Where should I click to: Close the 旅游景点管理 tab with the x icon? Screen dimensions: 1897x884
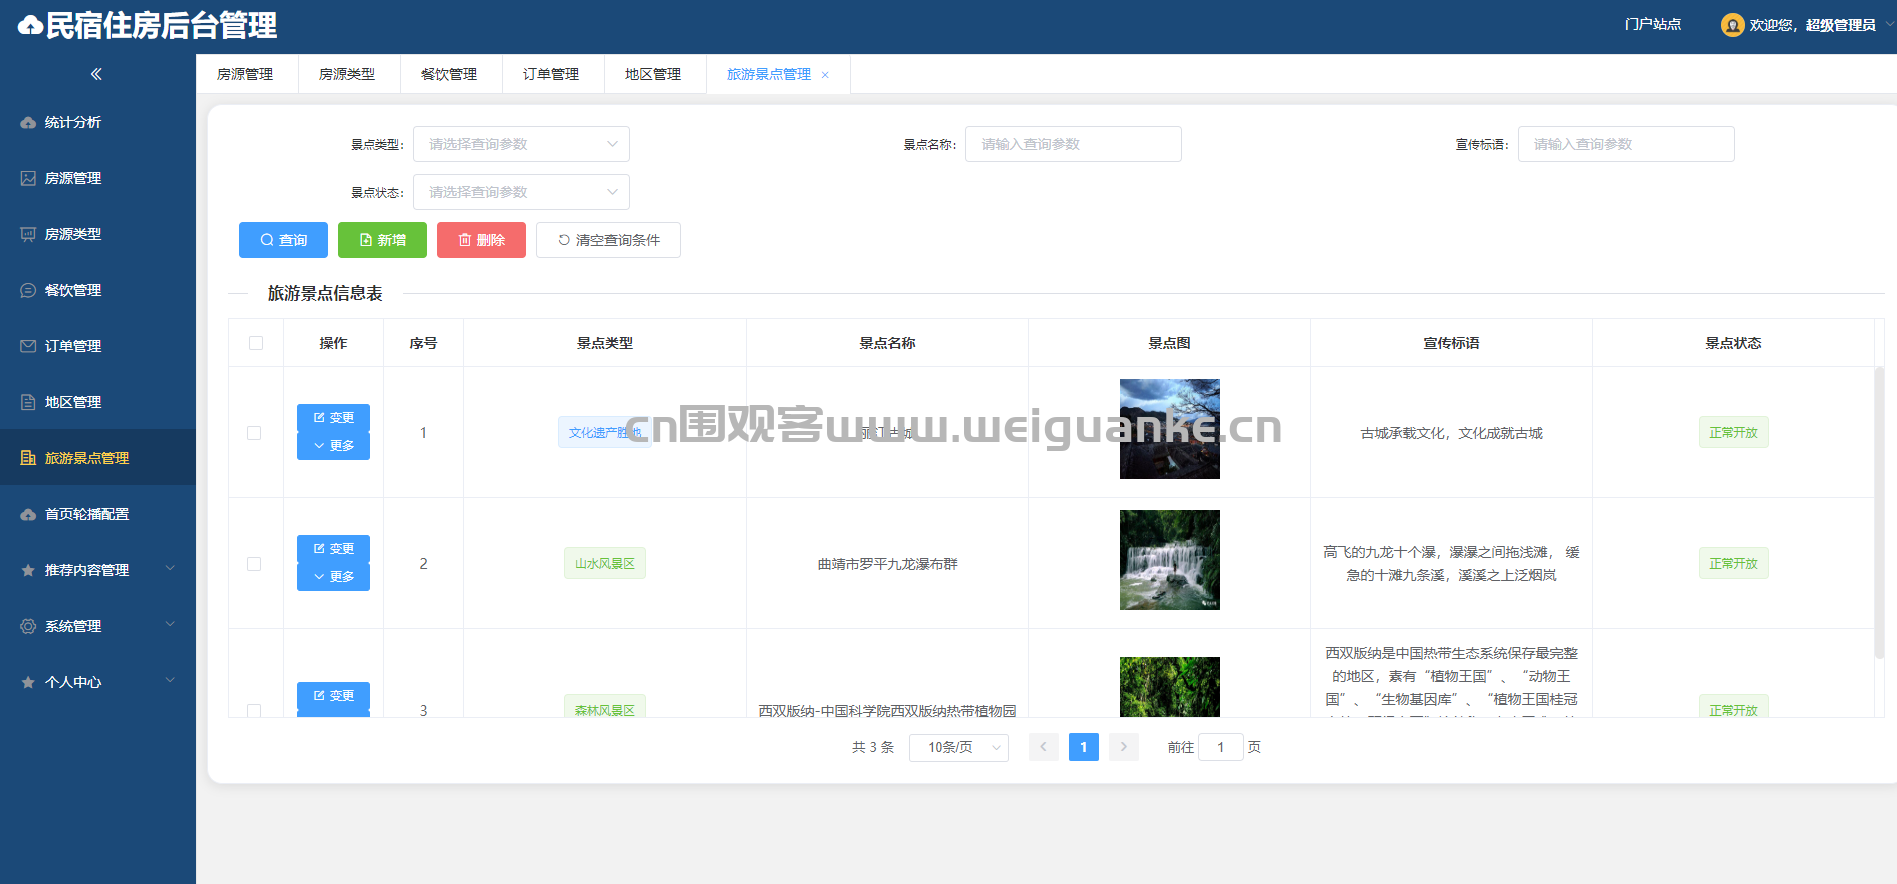[x=825, y=75]
